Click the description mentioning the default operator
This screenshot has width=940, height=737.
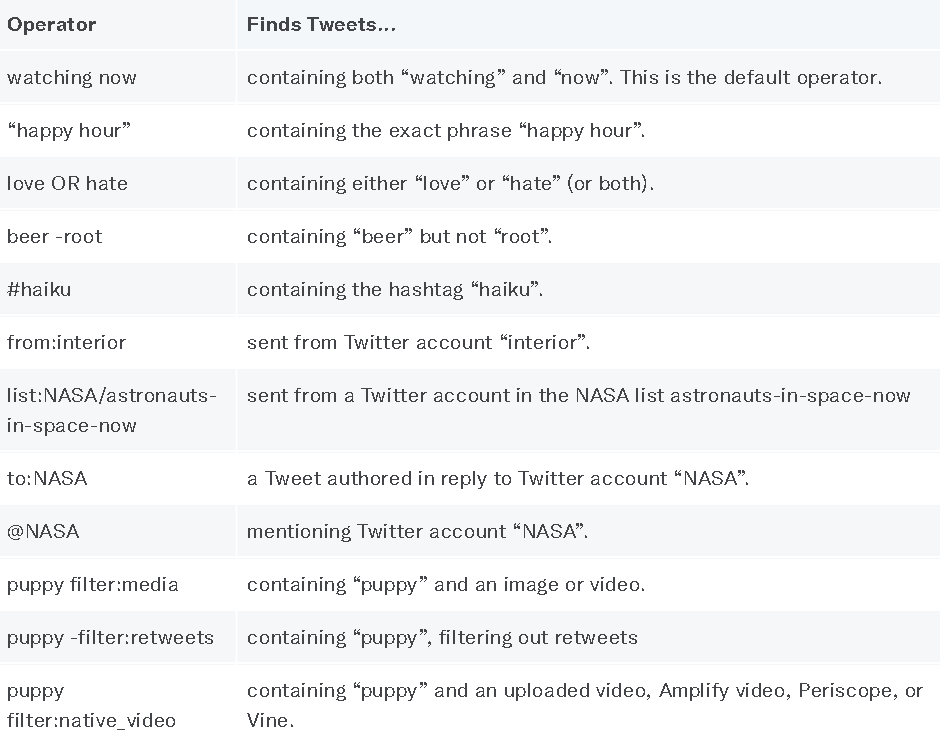click(564, 78)
